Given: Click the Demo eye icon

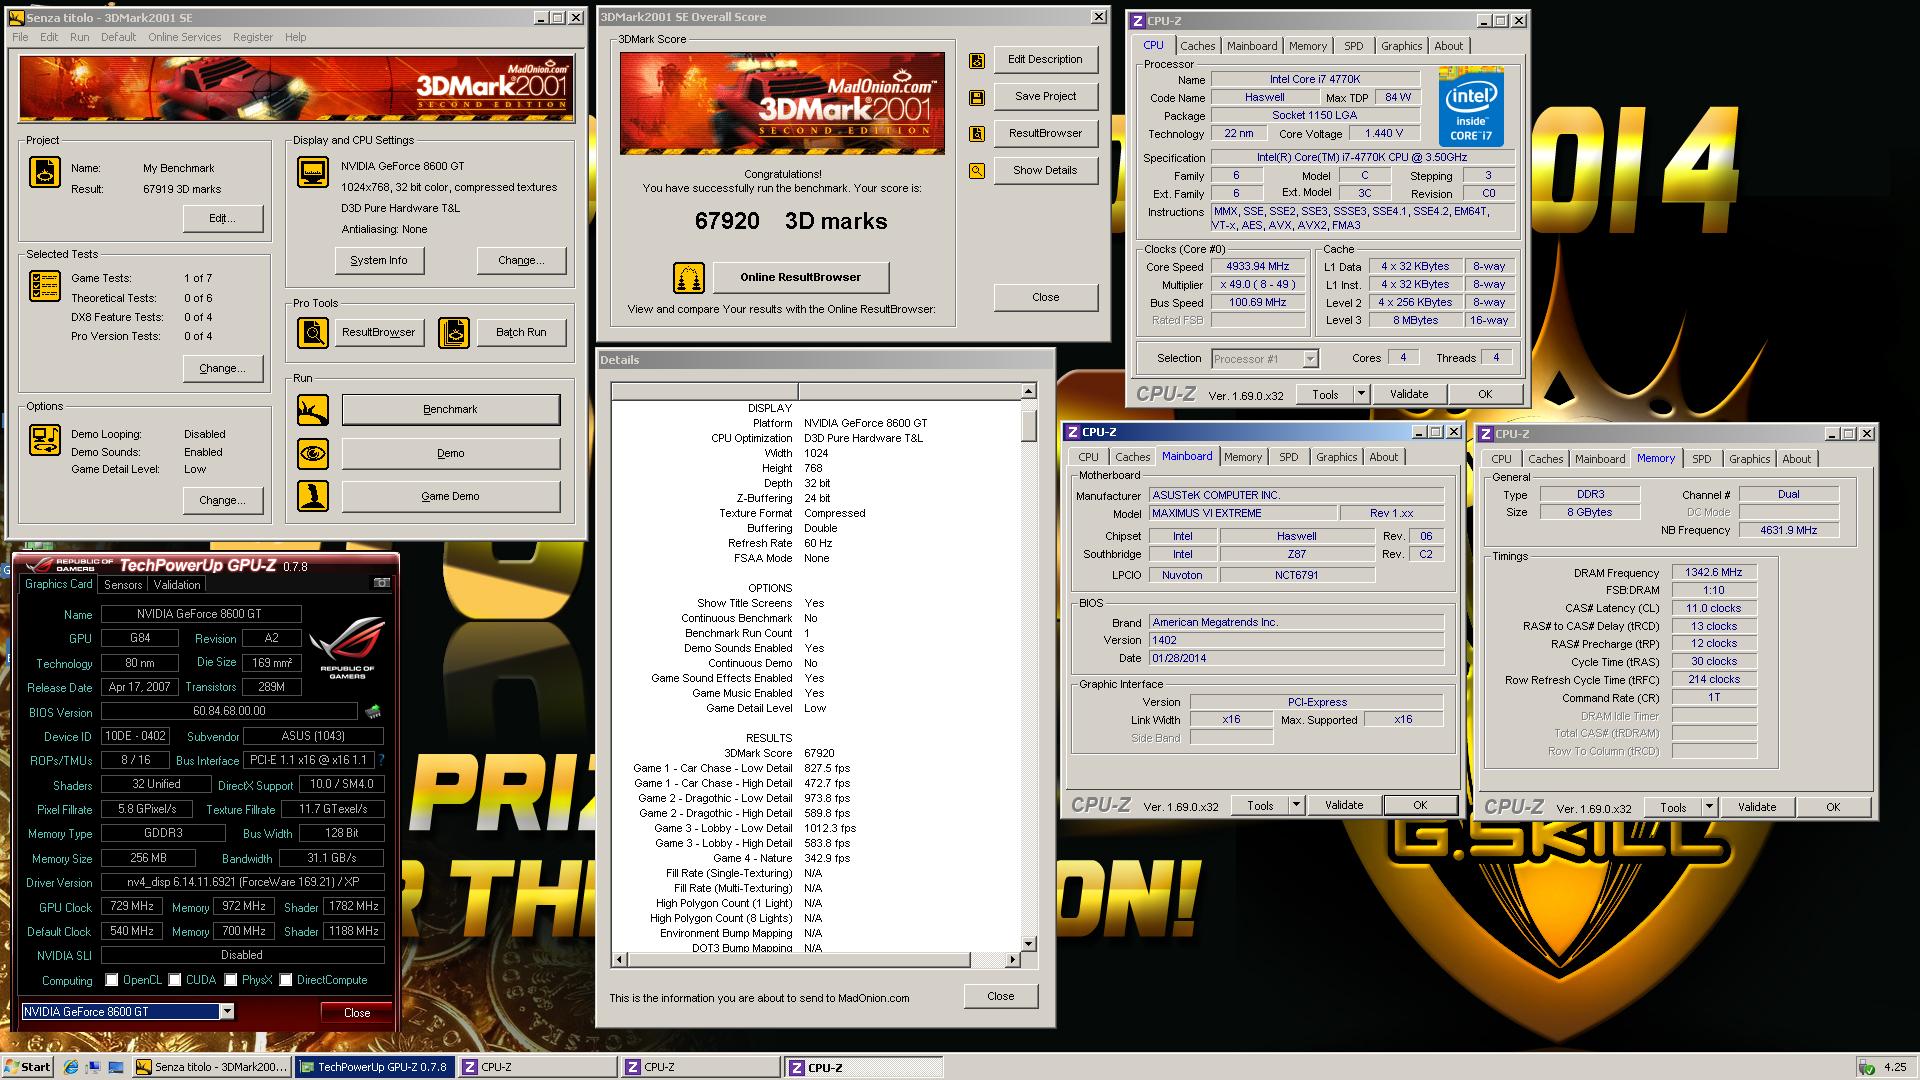Looking at the screenshot, I should pyautogui.click(x=313, y=453).
